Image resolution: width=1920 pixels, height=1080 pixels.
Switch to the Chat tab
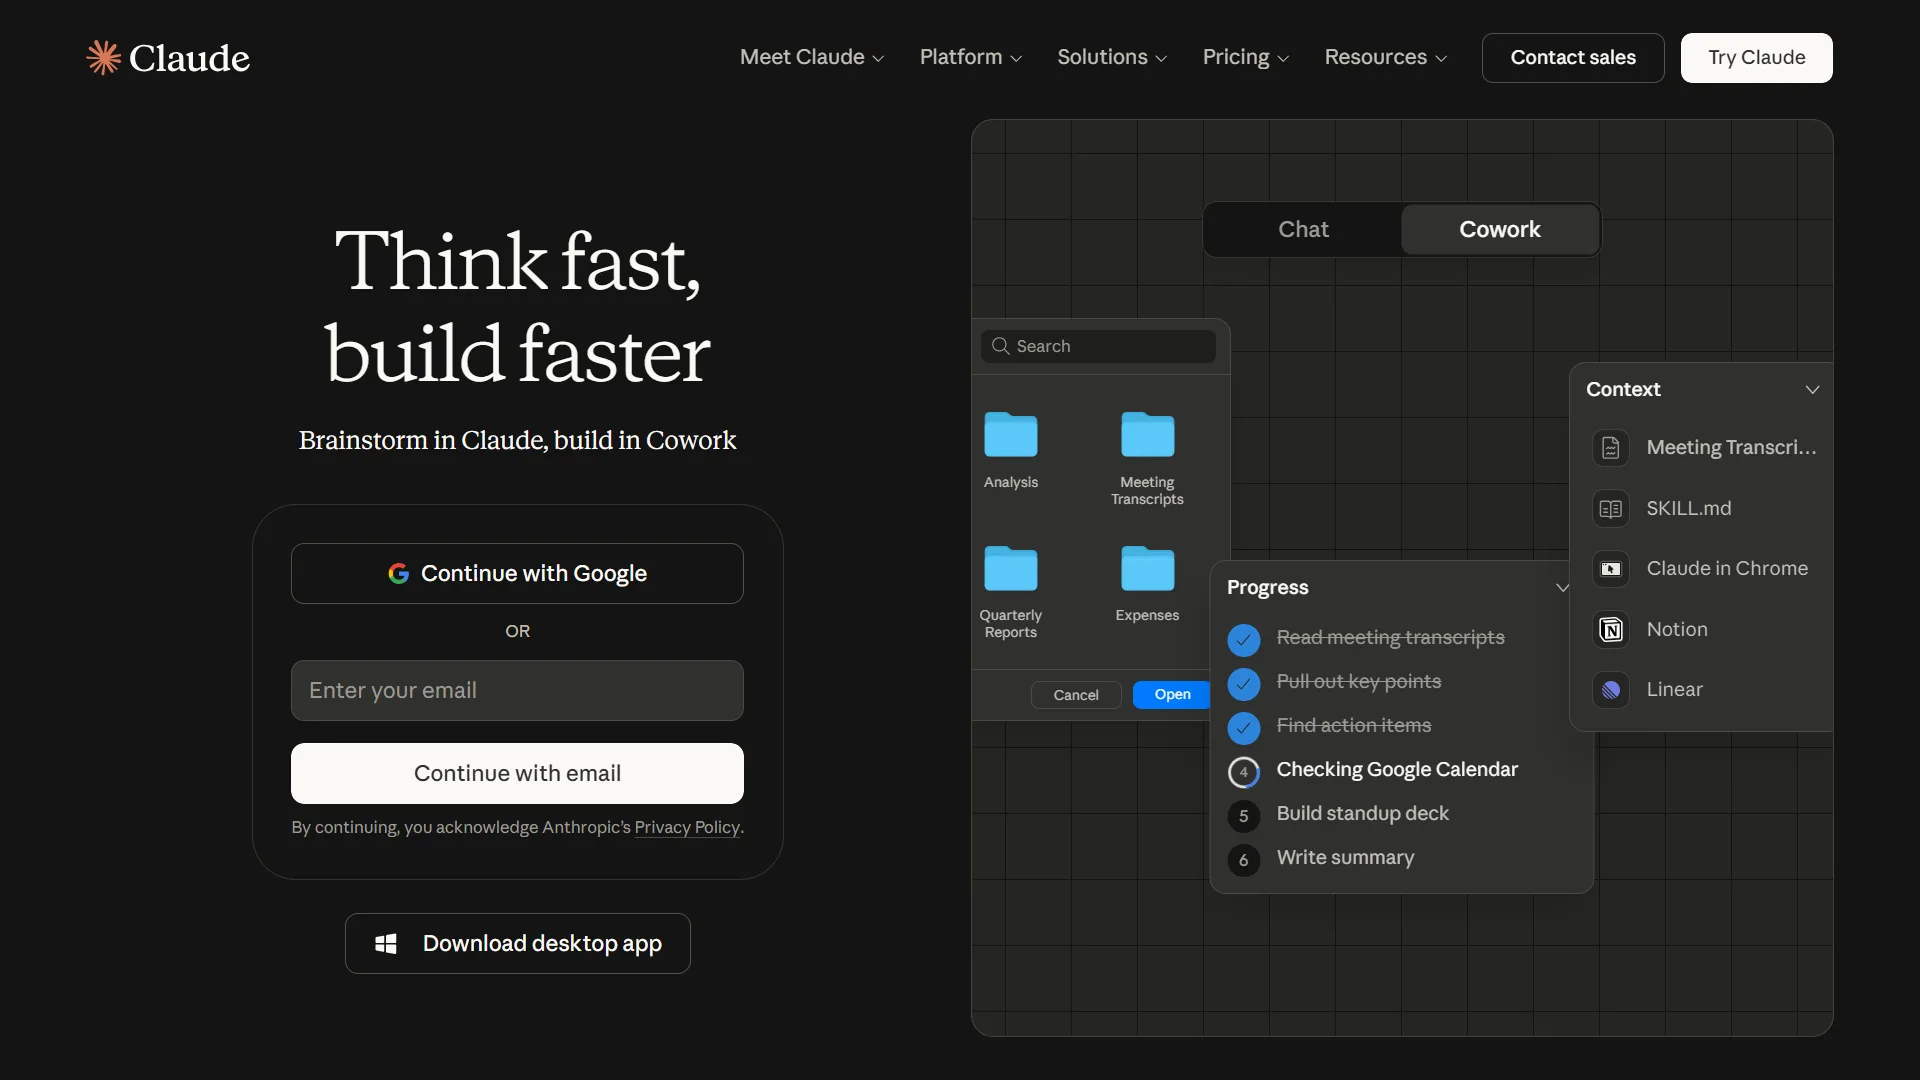(x=1303, y=230)
